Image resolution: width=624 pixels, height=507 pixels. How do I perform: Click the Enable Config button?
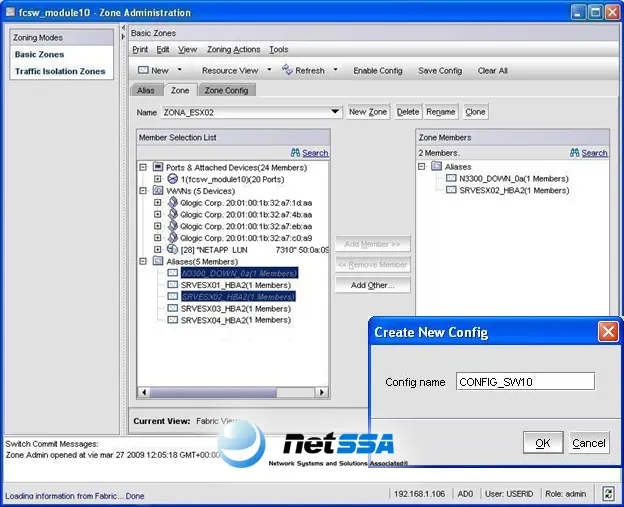click(378, 70)
